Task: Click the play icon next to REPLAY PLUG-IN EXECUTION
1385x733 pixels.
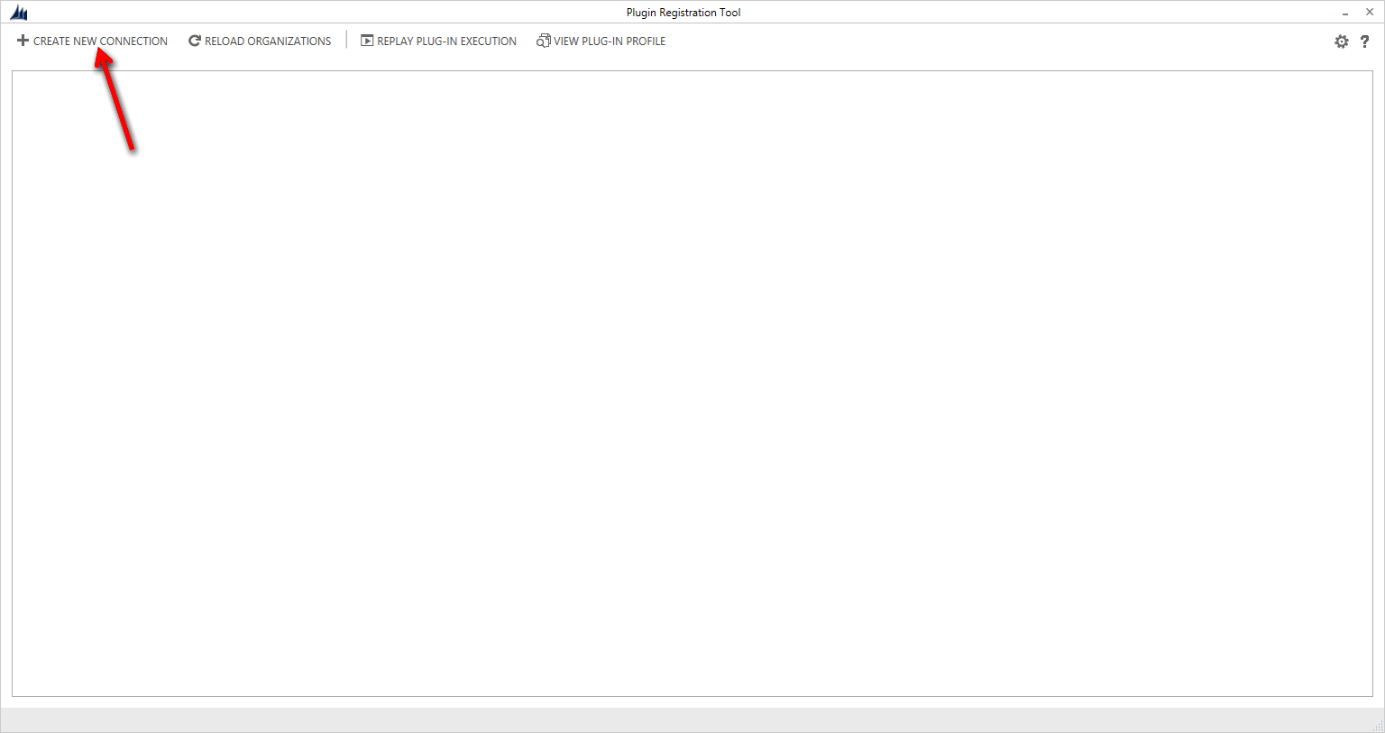Action: click(366, 40)
